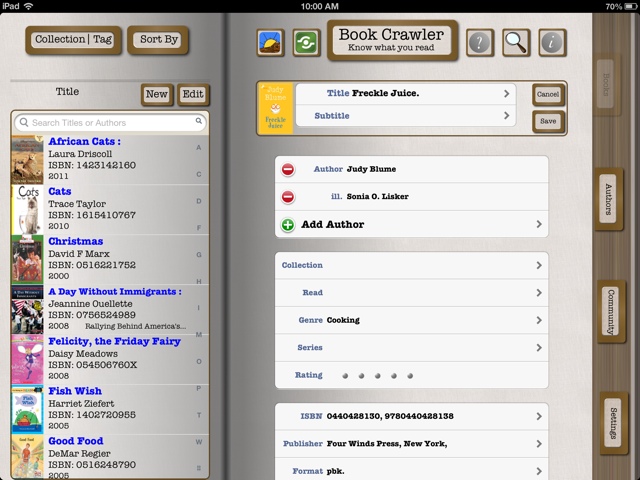This screenshot has height=480, width=640.
Task: Expand the Read row
Action: click(x=411, y=293)
